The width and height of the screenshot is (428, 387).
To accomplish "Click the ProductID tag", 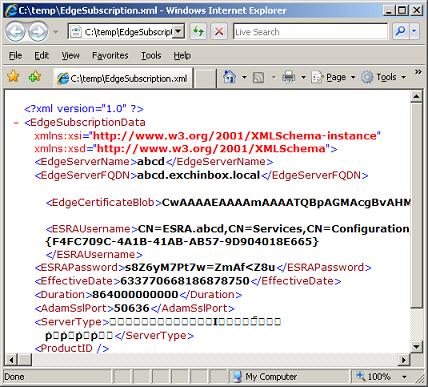I will tap(72, 348).
